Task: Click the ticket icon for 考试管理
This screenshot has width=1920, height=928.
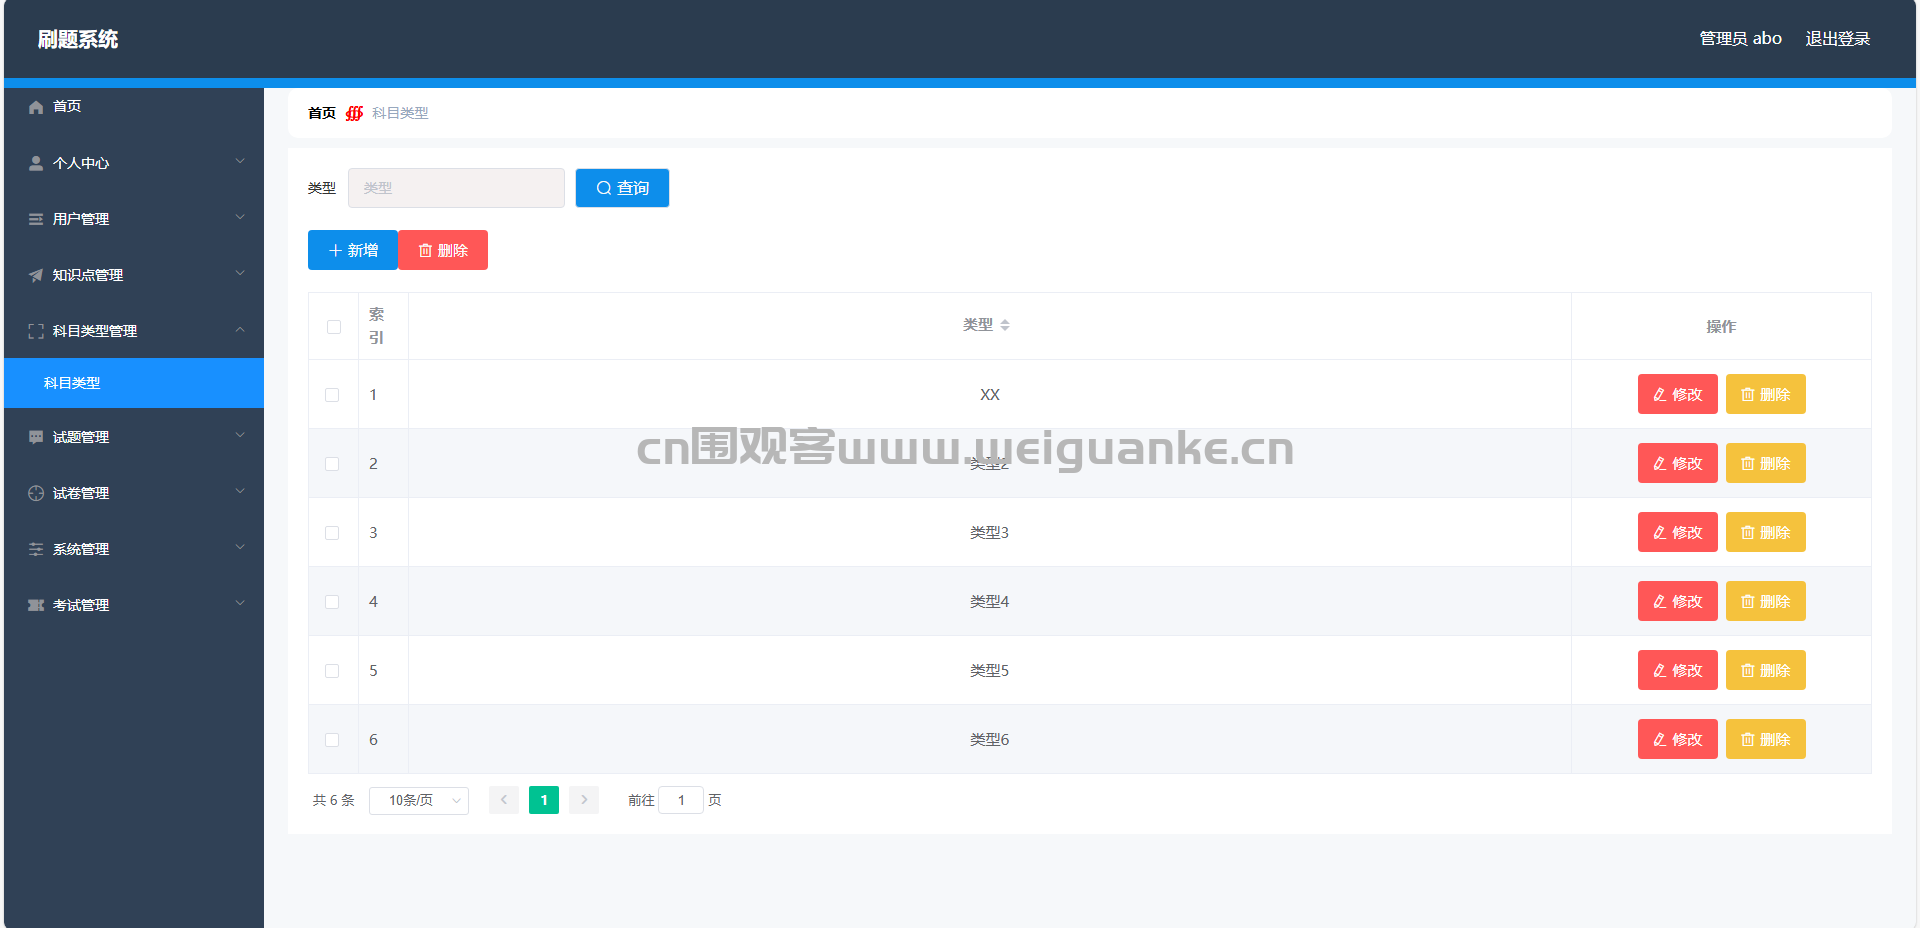Action: click(36, 605)
